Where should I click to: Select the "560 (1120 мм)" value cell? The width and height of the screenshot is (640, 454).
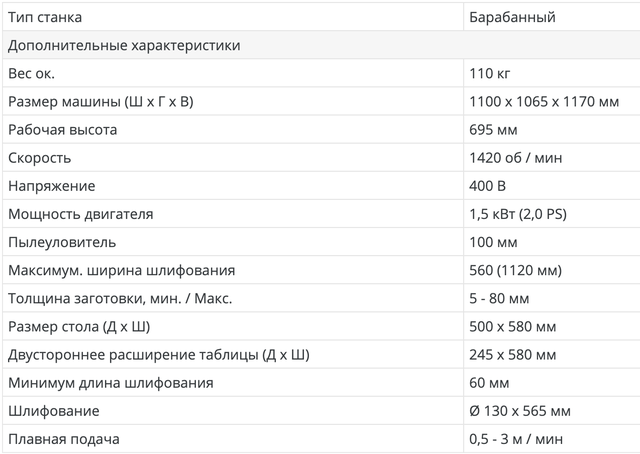[x=515, y=270]
